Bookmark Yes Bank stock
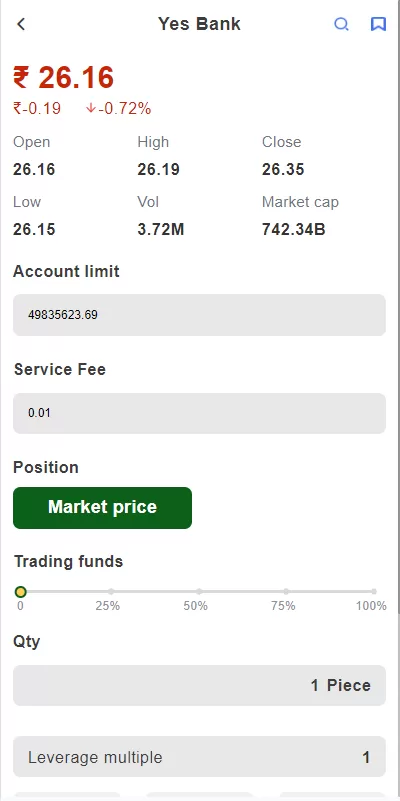This screenshot has height=801, width=400. tap(378, 24)
